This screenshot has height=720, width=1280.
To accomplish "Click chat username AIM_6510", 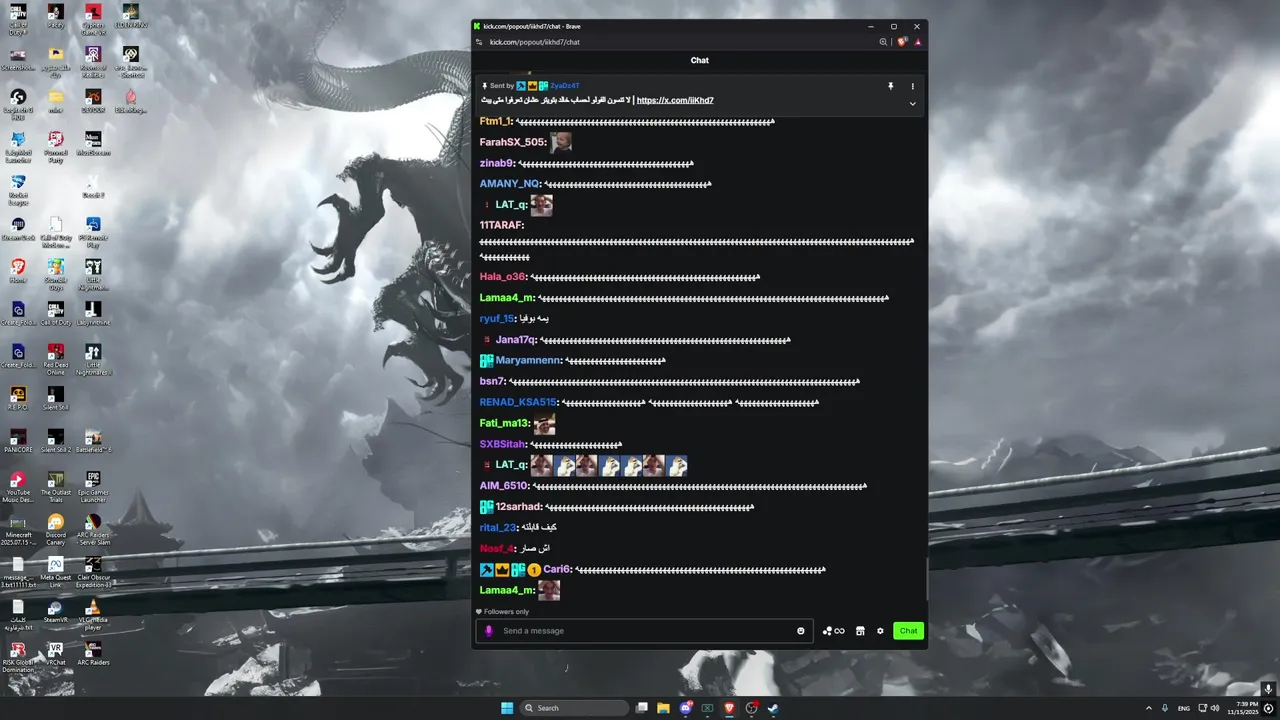I will (504, 486).
